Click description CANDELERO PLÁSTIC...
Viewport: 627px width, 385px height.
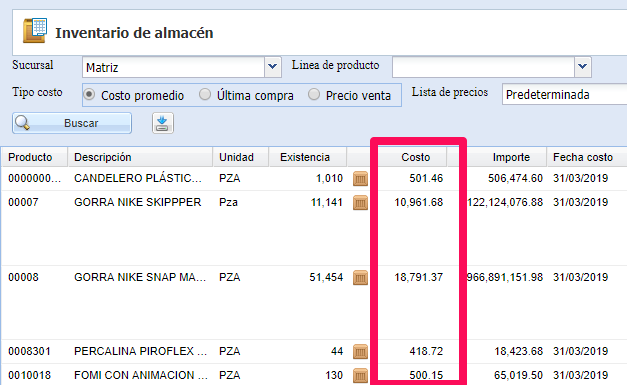pos(138,178)
